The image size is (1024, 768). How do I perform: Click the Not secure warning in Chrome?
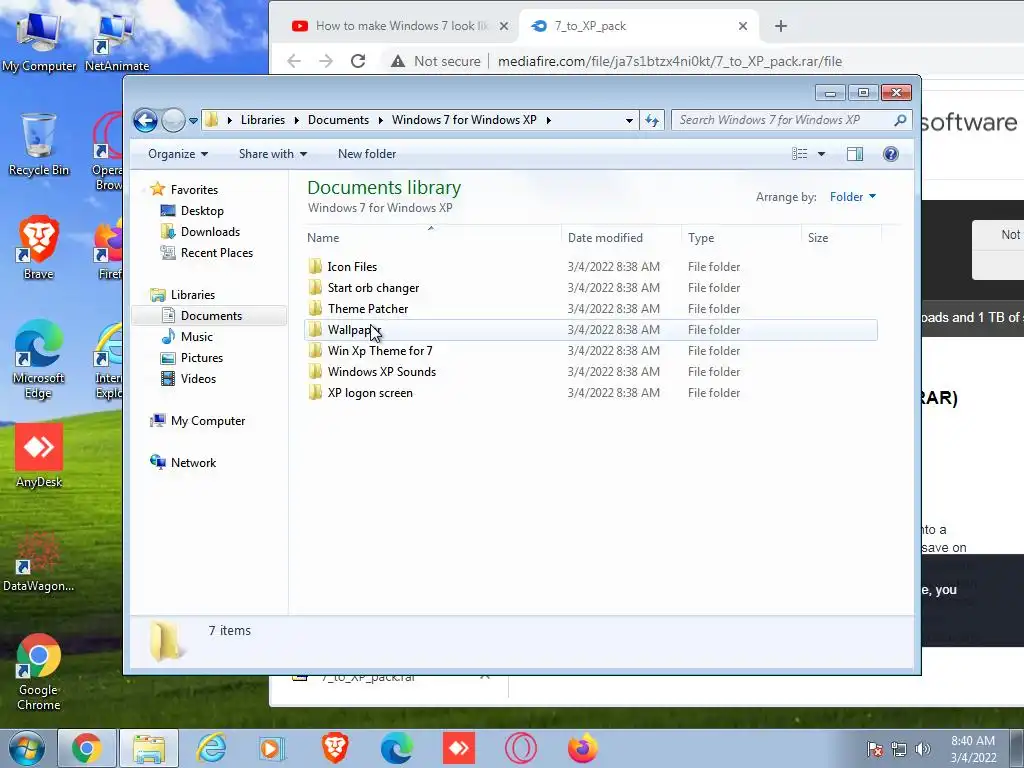tap(436, 61)
